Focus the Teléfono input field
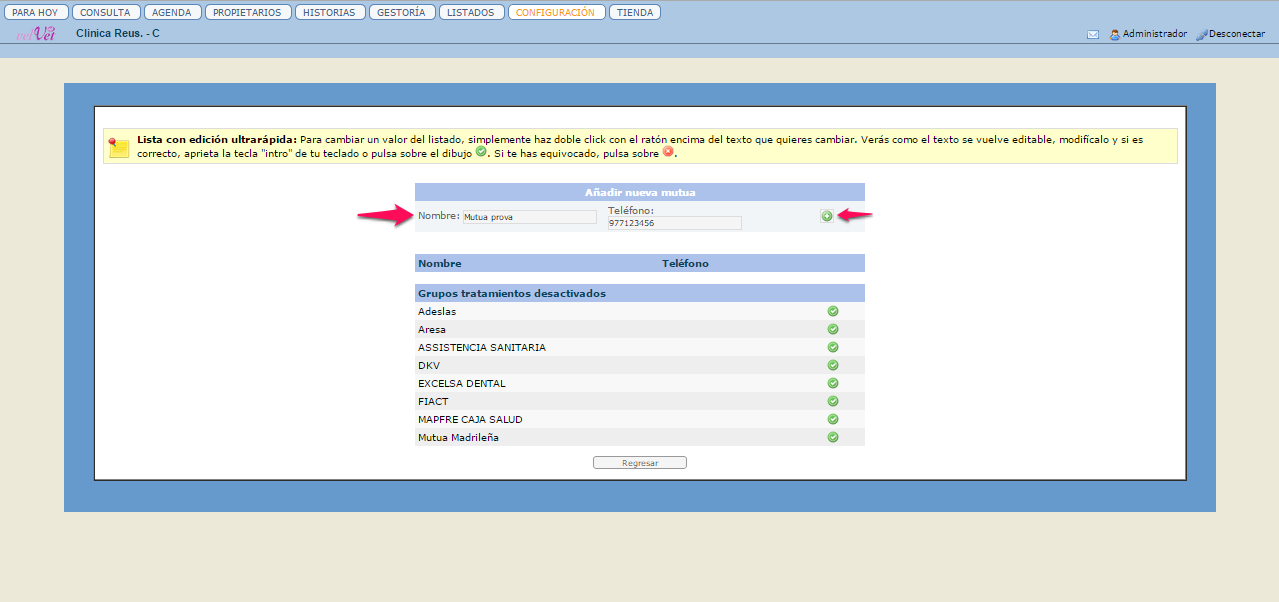Viewport: 1279px width, 602px height. pos(674,223)
